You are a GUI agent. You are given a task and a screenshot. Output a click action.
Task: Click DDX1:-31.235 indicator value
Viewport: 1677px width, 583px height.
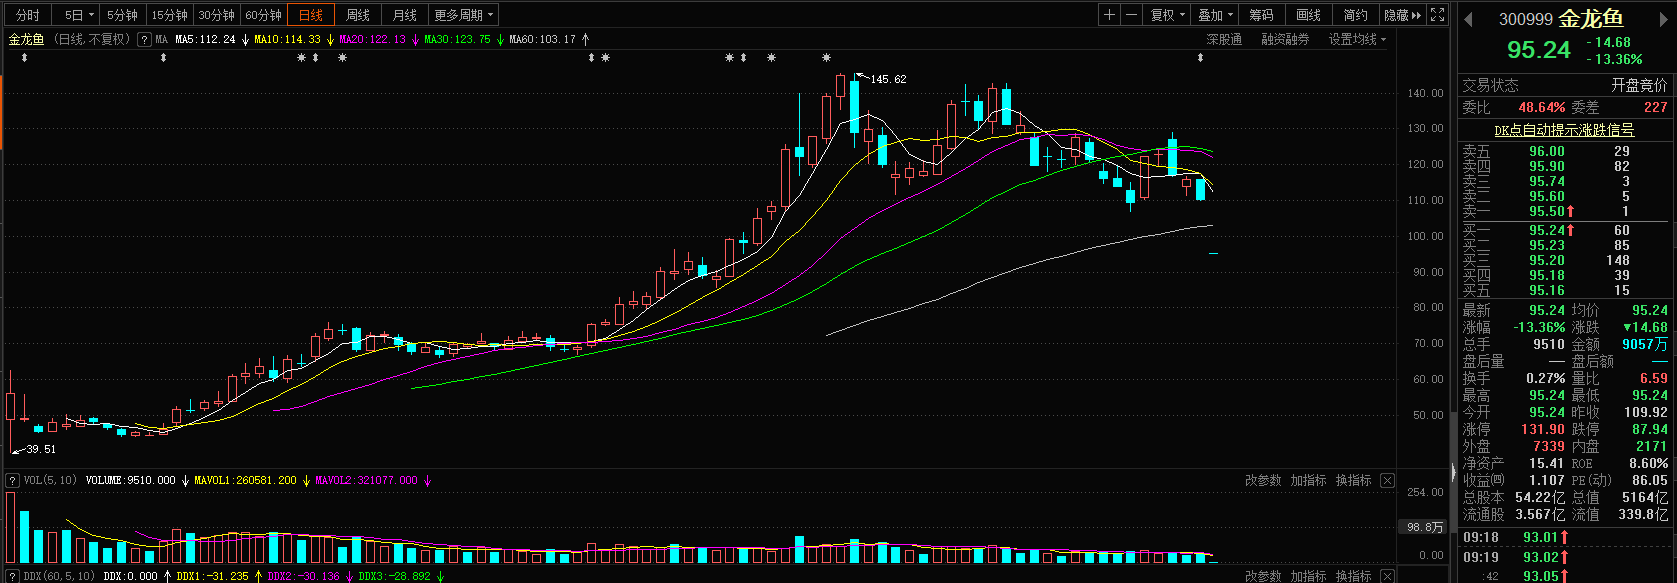coord(212,576)
